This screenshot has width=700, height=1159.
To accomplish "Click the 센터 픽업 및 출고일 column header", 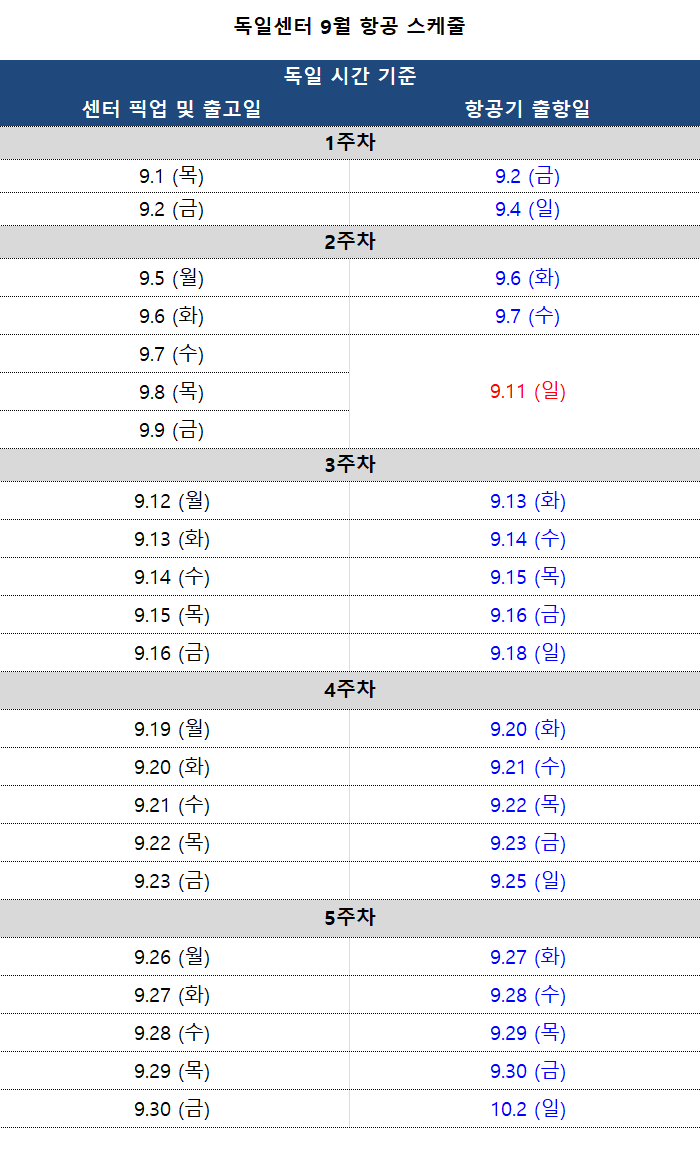I will [171, 109].
